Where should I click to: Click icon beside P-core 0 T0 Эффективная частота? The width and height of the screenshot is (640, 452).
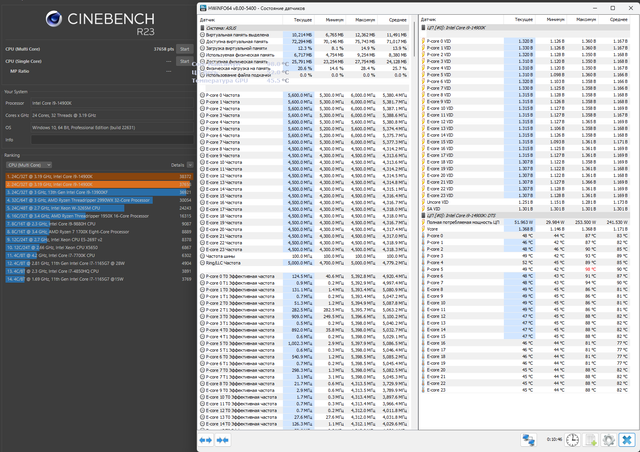coord(202,276)
